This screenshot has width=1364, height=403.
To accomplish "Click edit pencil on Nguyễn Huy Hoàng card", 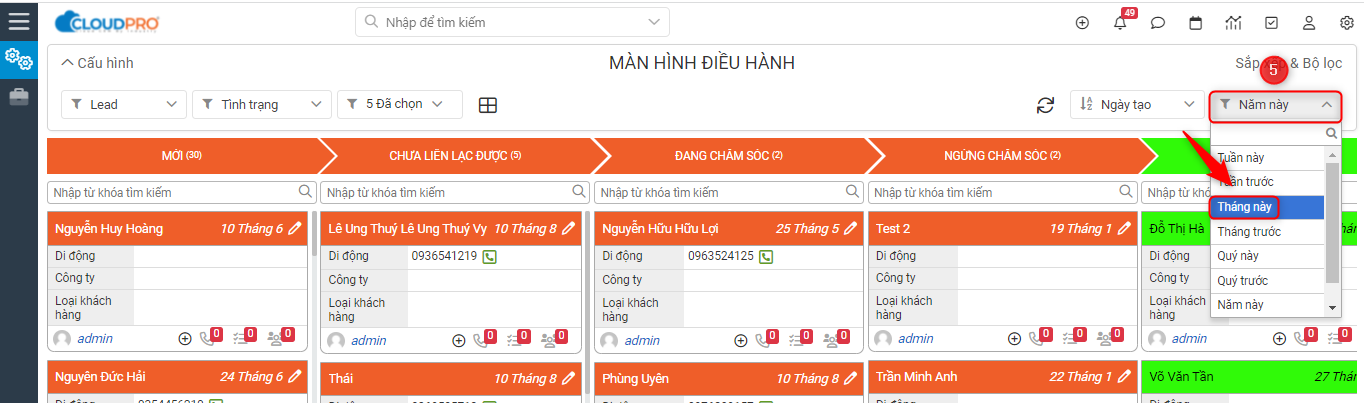I will (294, 229).
